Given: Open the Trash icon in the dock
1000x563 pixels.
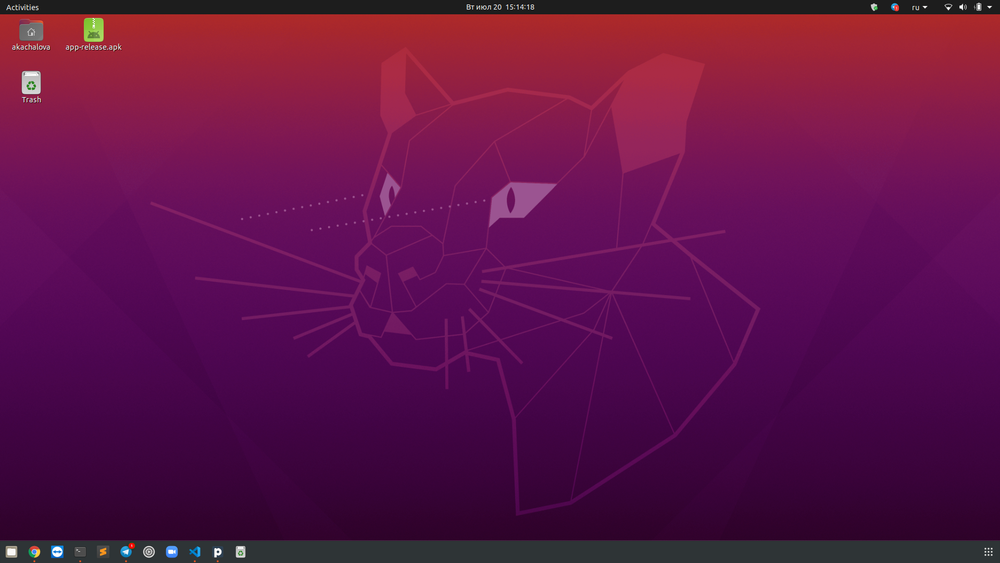Looking at the screenshot, I should pyautogui.click(x=241, y=552).
